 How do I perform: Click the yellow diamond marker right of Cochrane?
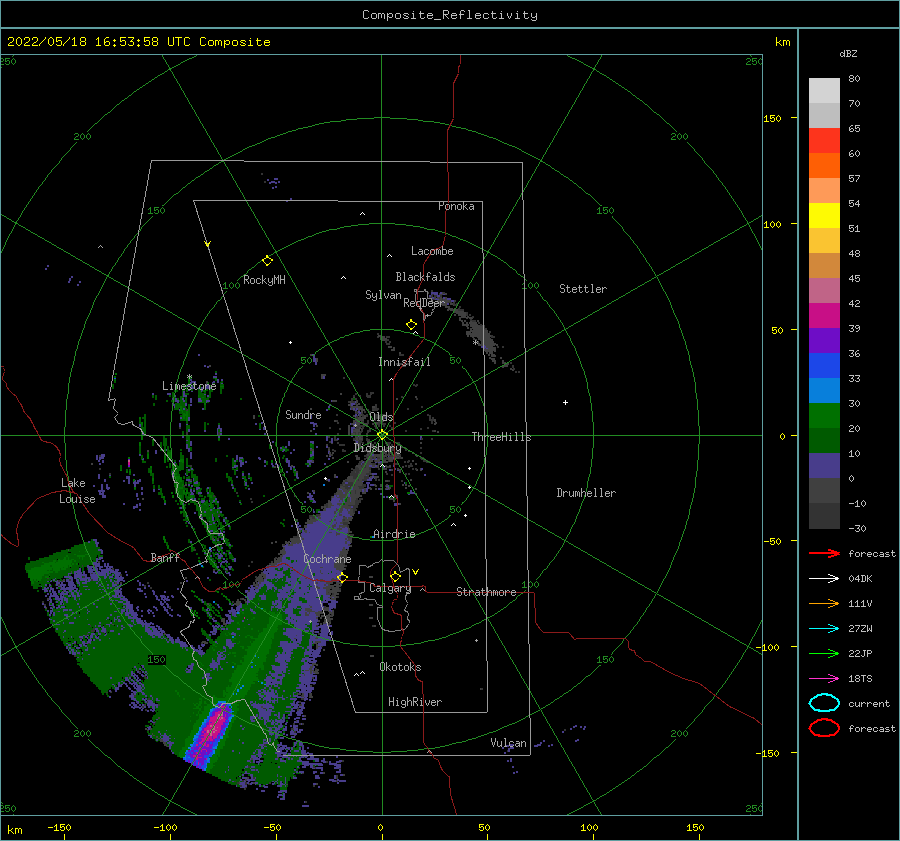[x=342, y=577]
